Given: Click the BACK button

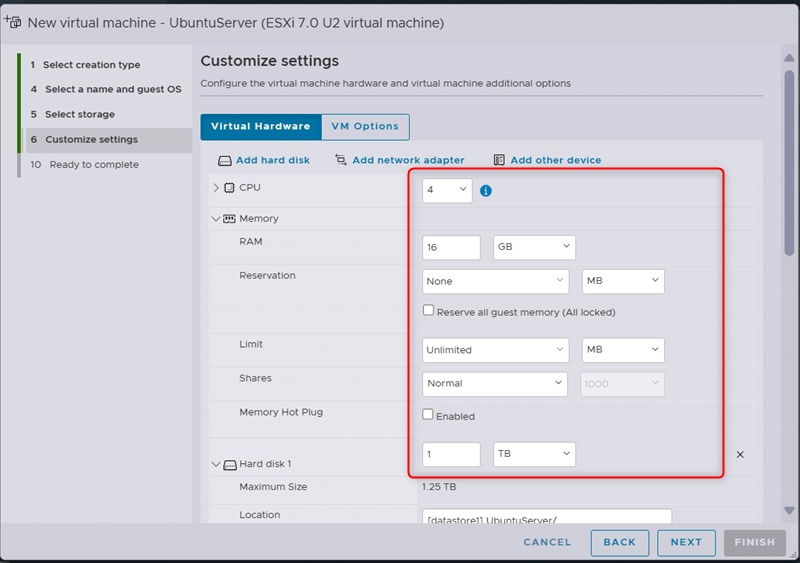Looking at the screenshot, I should pyautogui.click(x=620, y=543).
